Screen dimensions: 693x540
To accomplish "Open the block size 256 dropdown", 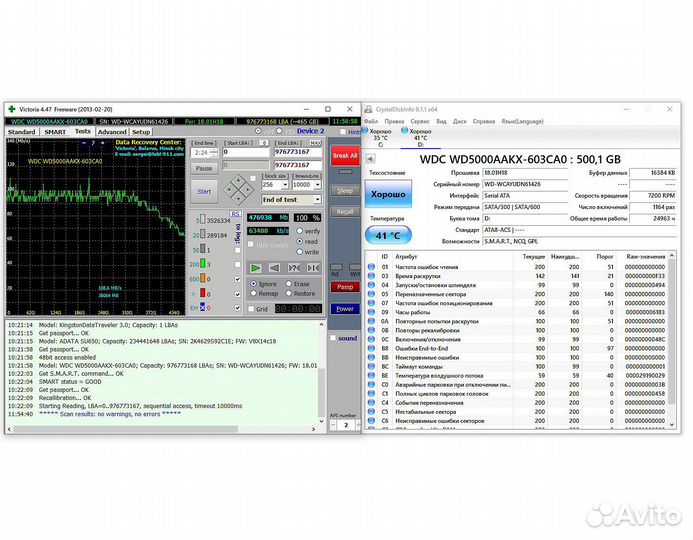I will (x=285, y=185).
